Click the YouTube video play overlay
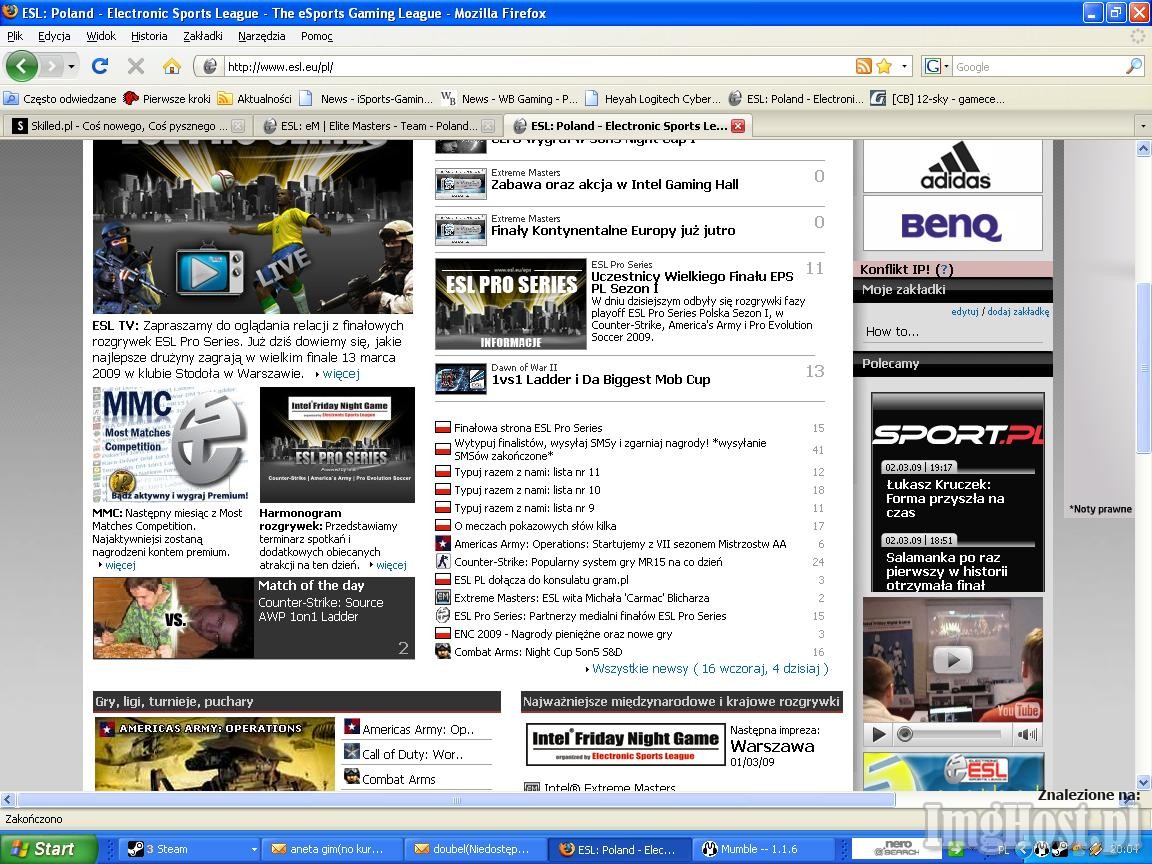This screenshot has height=864, width=1152. pos(953,660)
